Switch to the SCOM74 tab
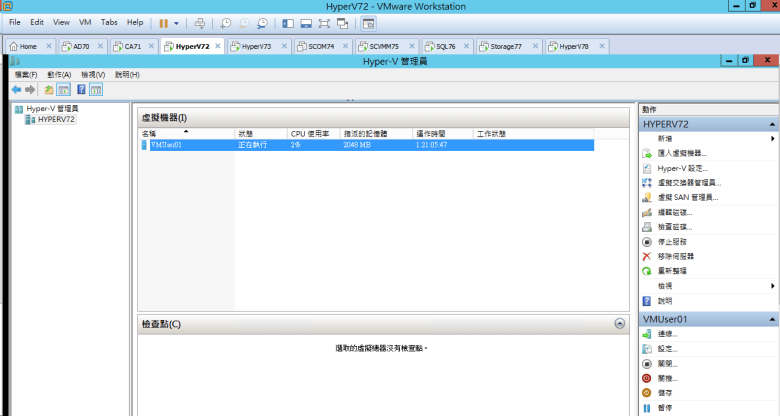The image size is (780, 416). pos(321,46)
